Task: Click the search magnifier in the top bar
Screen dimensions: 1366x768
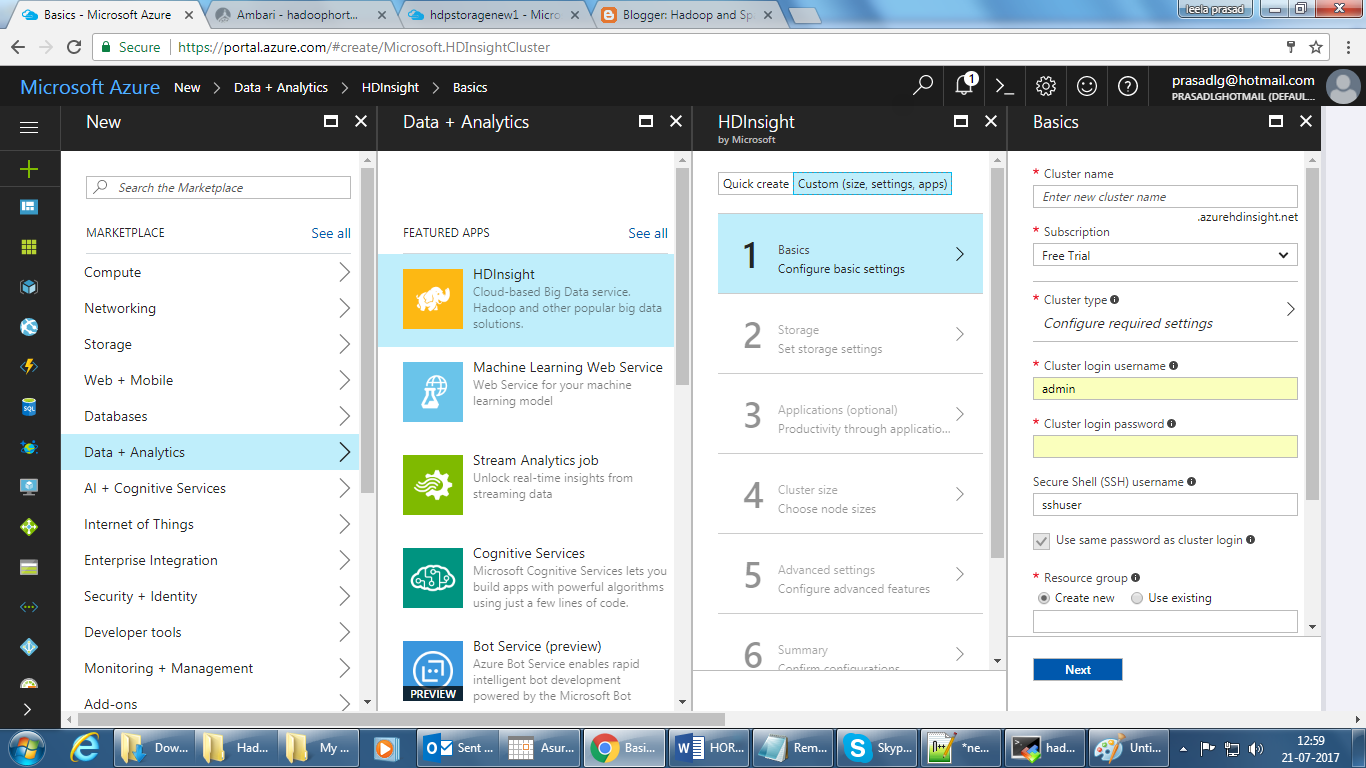Action: click(x=922, y=86)
